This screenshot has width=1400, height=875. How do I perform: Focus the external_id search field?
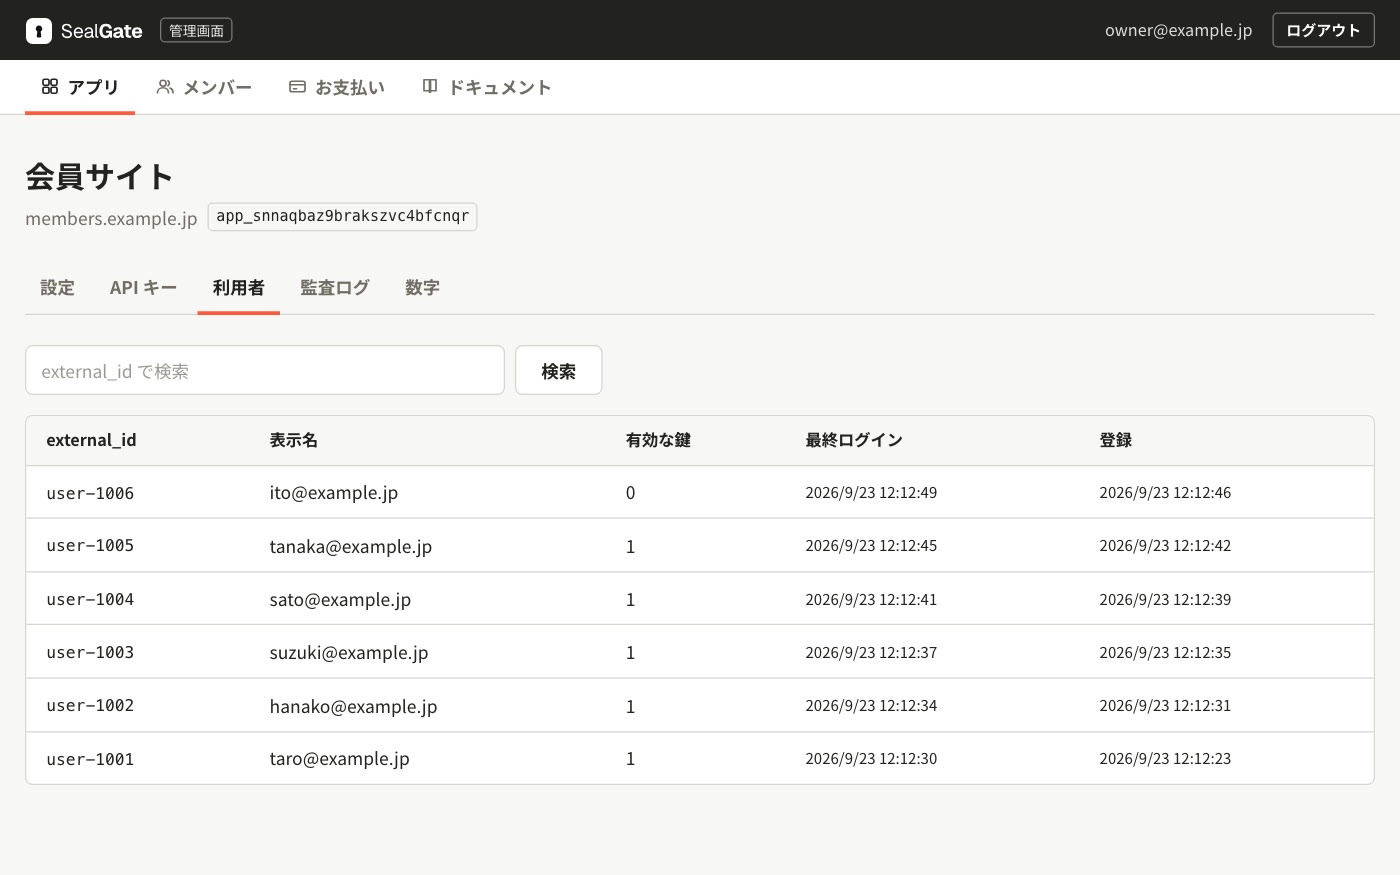(x=265, y=371)
